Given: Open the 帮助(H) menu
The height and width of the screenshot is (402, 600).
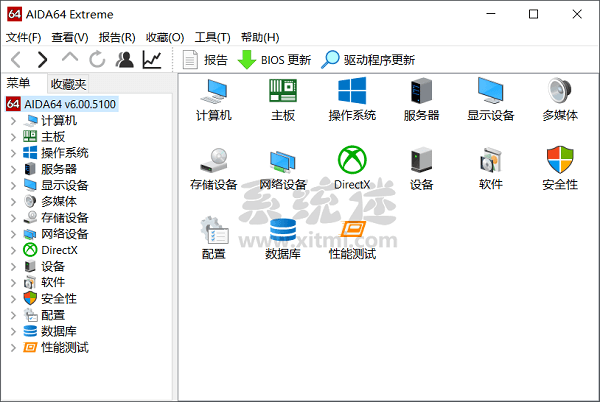Looking at the screenshot, I should point(260,37).
